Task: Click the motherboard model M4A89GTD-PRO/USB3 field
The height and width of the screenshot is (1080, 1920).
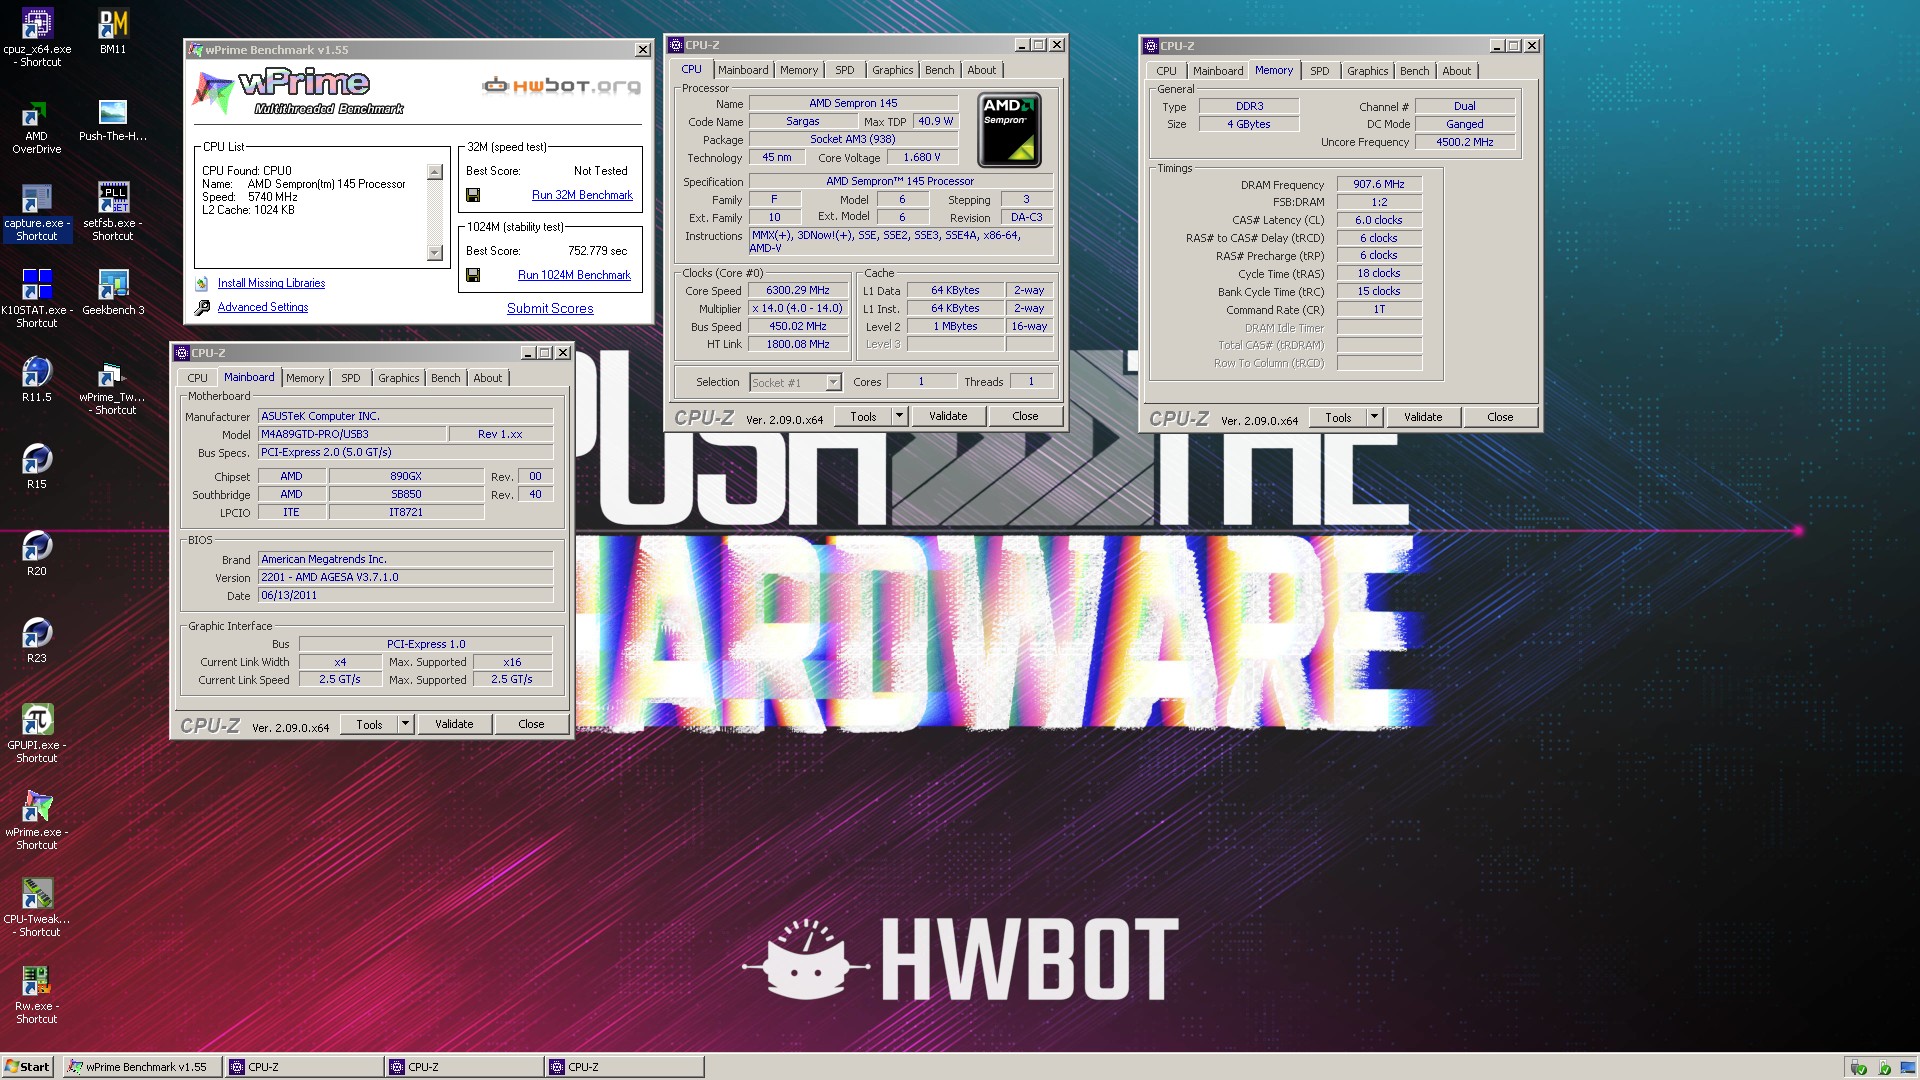Action: pos(352,435)
